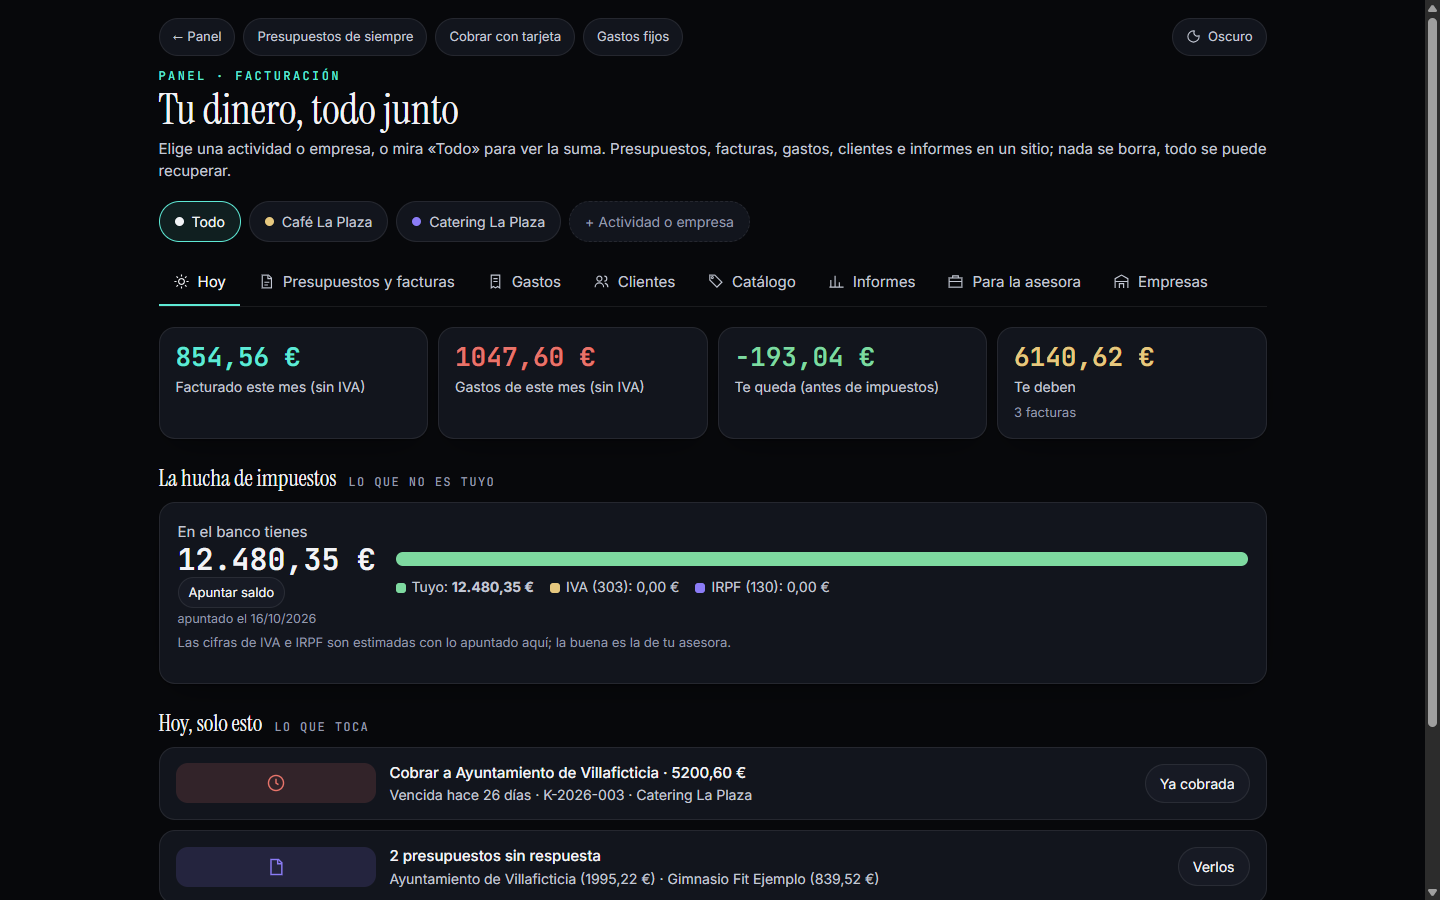Image resolution: width=1440 pixels, height=900 pixels.
Task: Open the Presupuestos y facturas tab
Action: (357, 282)
